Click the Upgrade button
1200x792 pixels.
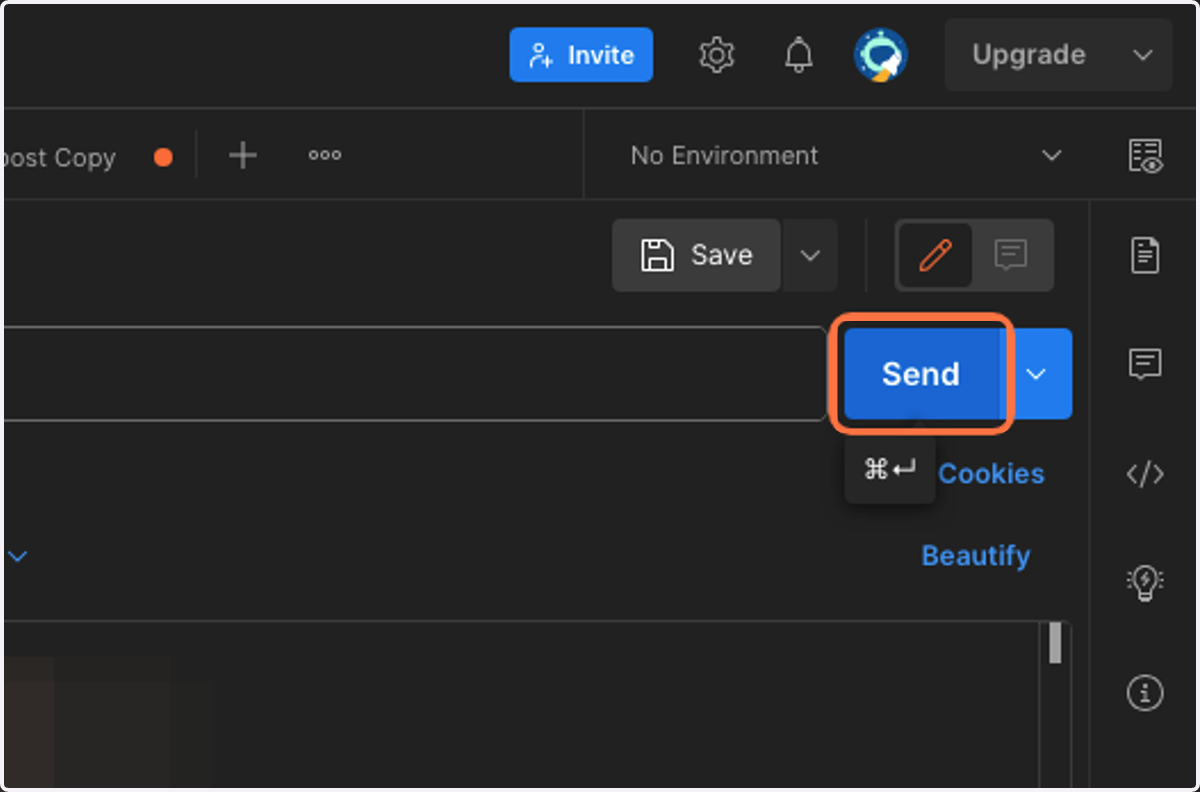1029,55
